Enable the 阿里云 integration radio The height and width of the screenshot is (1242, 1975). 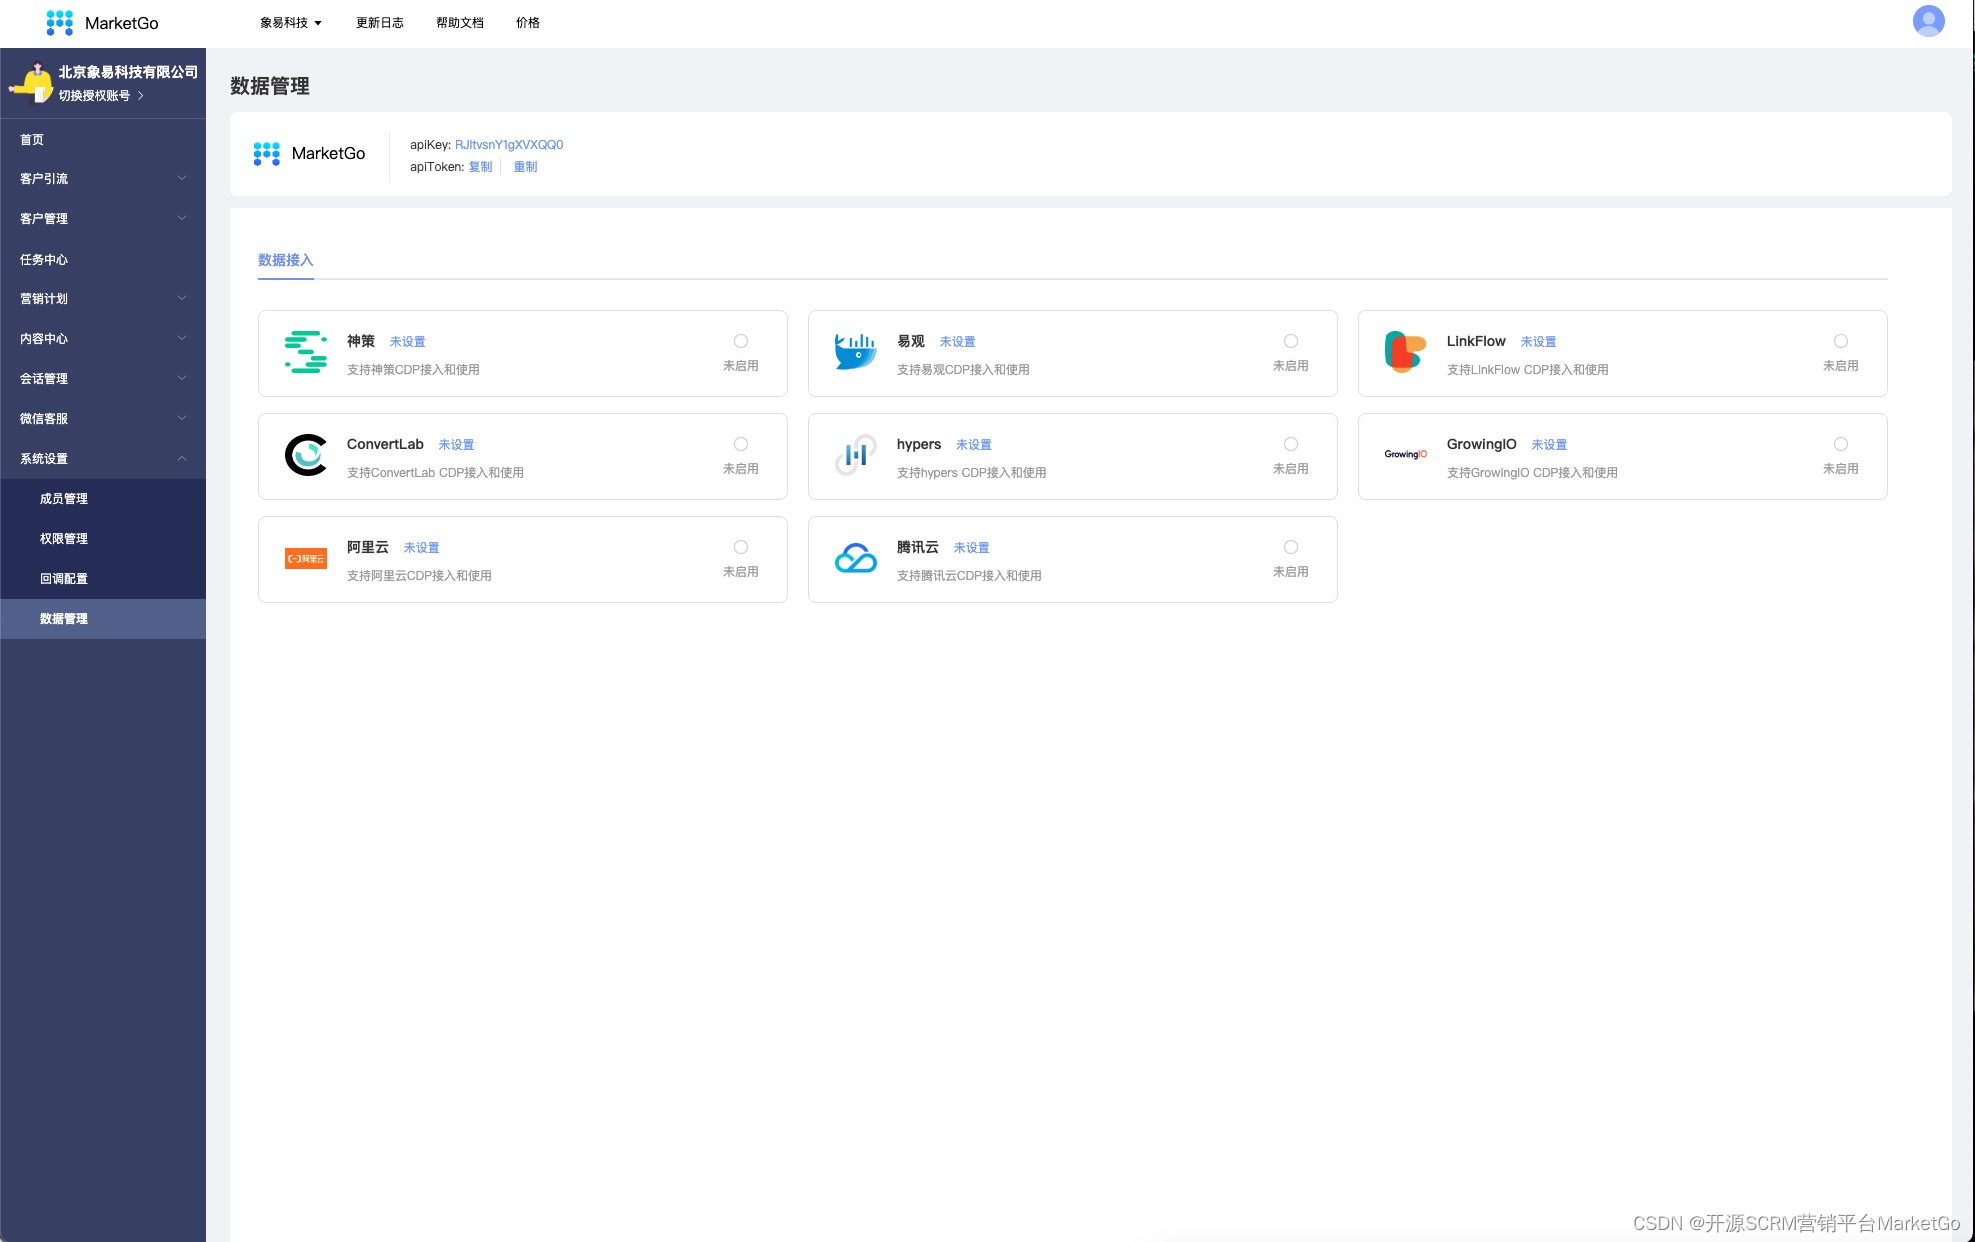(x=741, y=547)
